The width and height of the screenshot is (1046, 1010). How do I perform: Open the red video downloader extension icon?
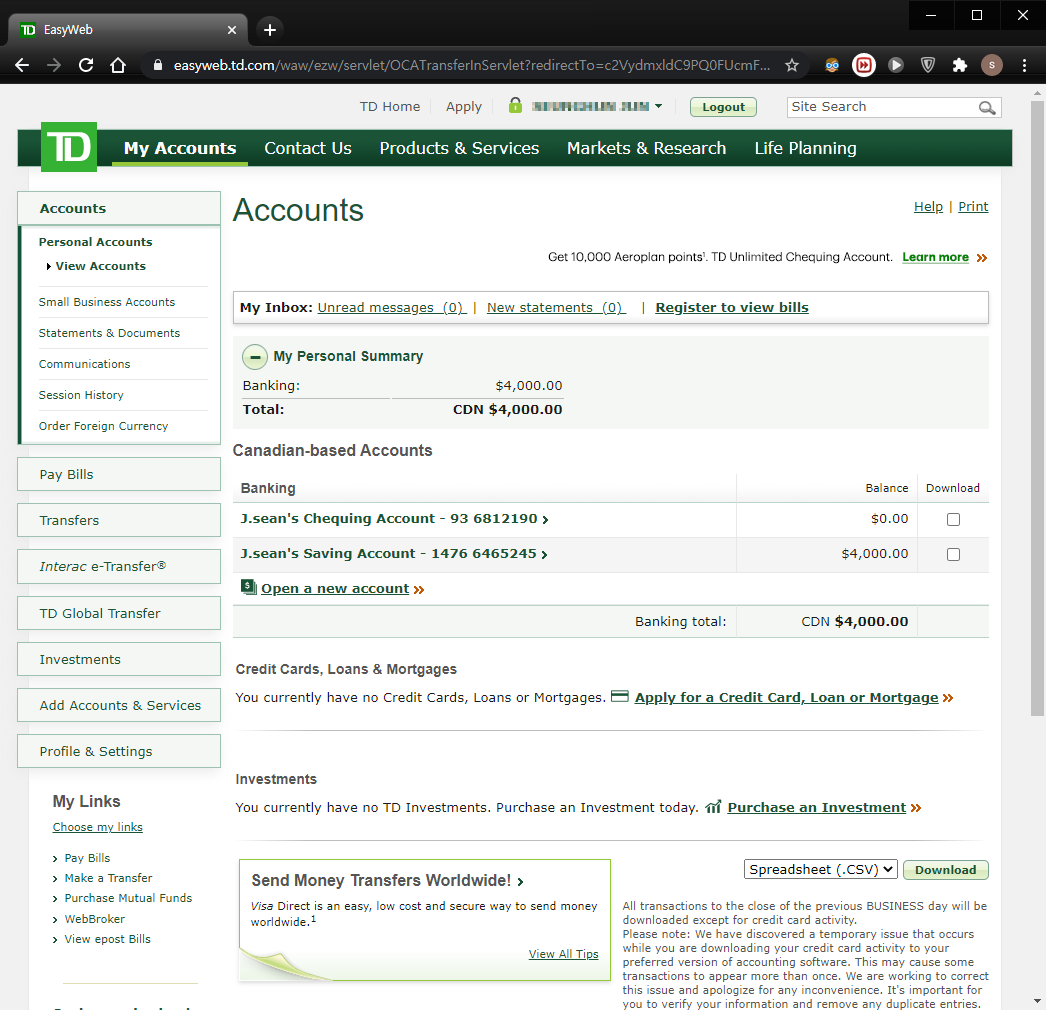864,65
